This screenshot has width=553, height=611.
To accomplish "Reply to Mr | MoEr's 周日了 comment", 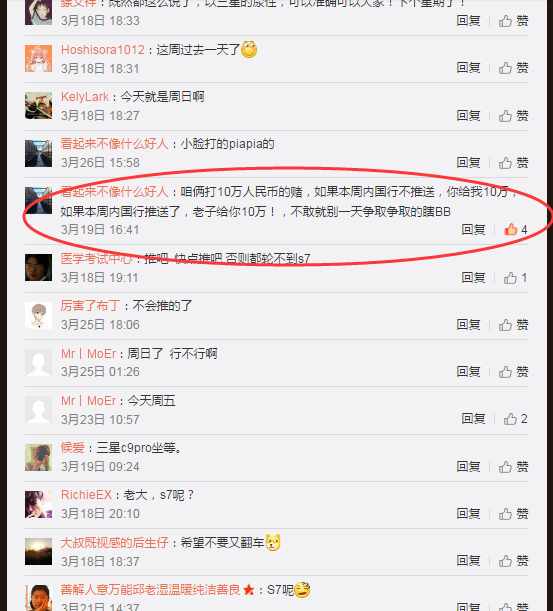I will 468,371.
